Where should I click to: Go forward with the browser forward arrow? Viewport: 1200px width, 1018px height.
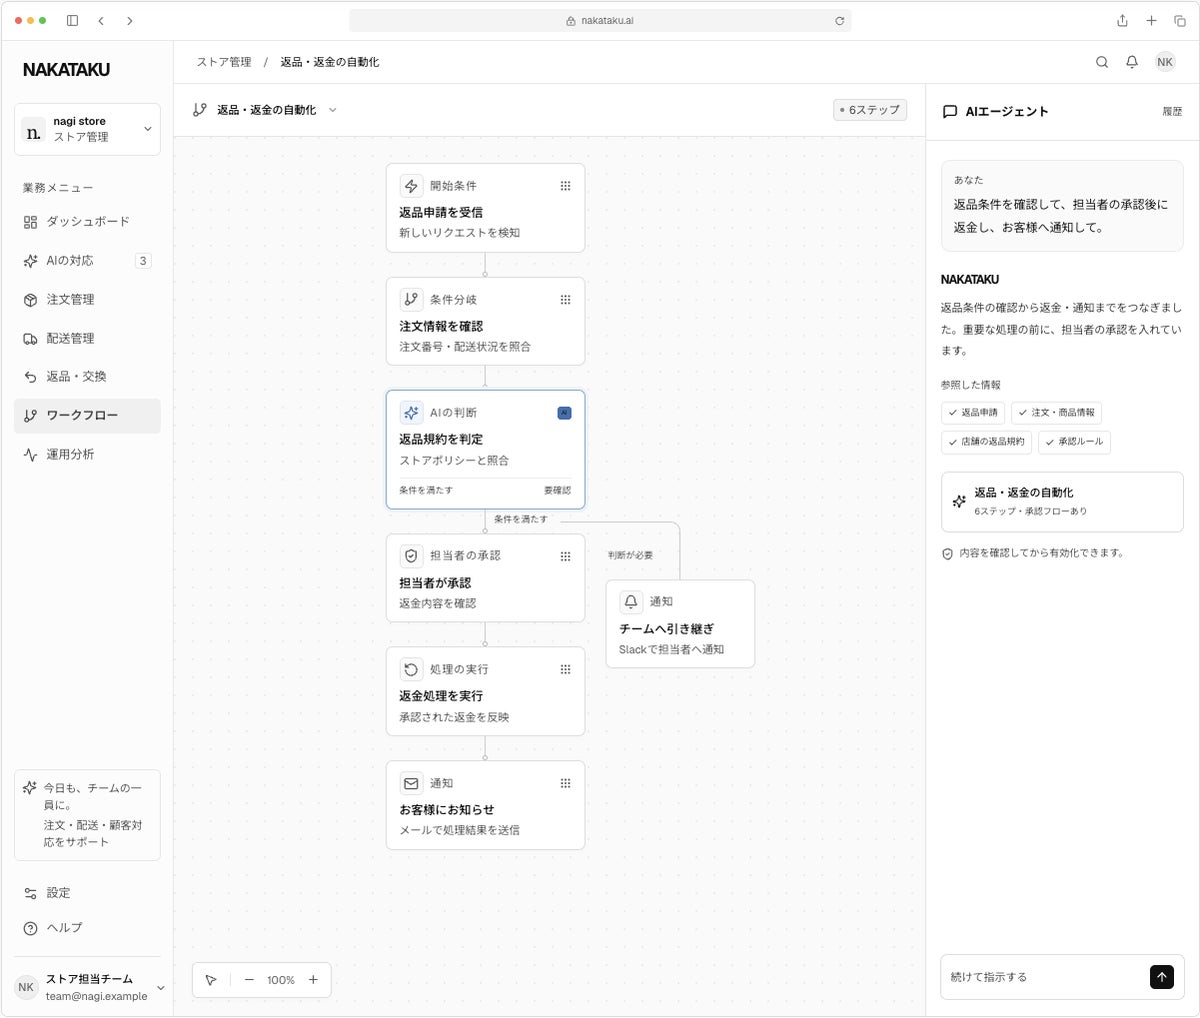pos(129,20)
